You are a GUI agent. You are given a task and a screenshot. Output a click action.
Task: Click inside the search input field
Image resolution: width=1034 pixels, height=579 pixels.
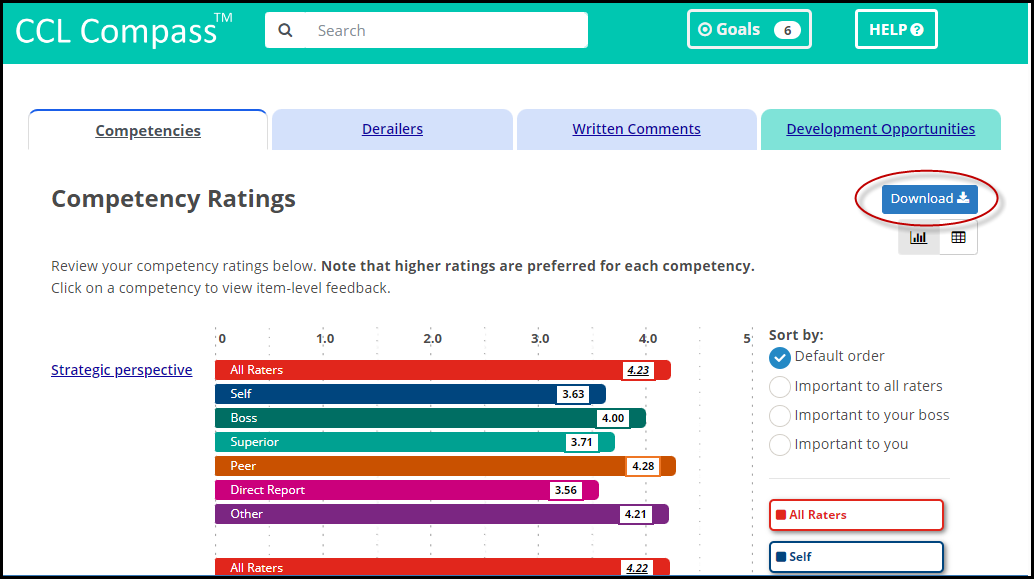point(420,30)
